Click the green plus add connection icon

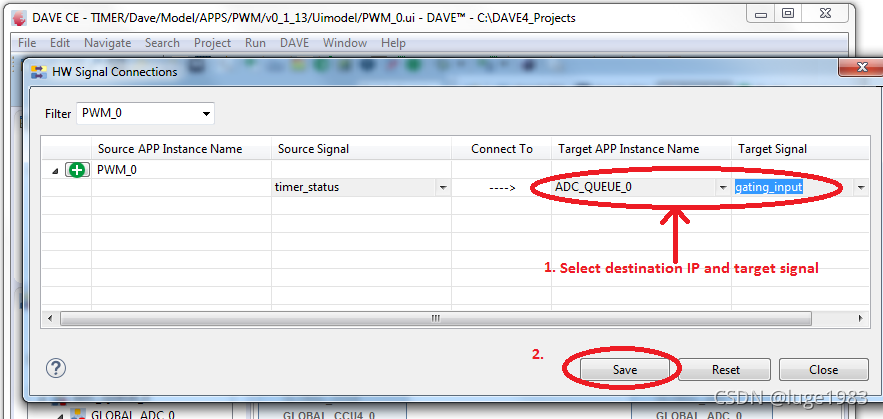[x=78, y=170]
